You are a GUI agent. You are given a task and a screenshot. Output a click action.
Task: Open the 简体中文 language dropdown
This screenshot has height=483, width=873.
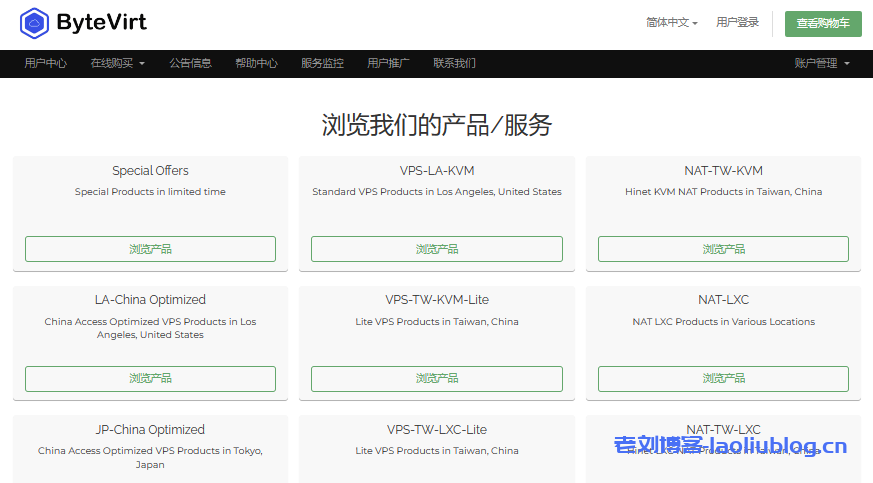671,22
